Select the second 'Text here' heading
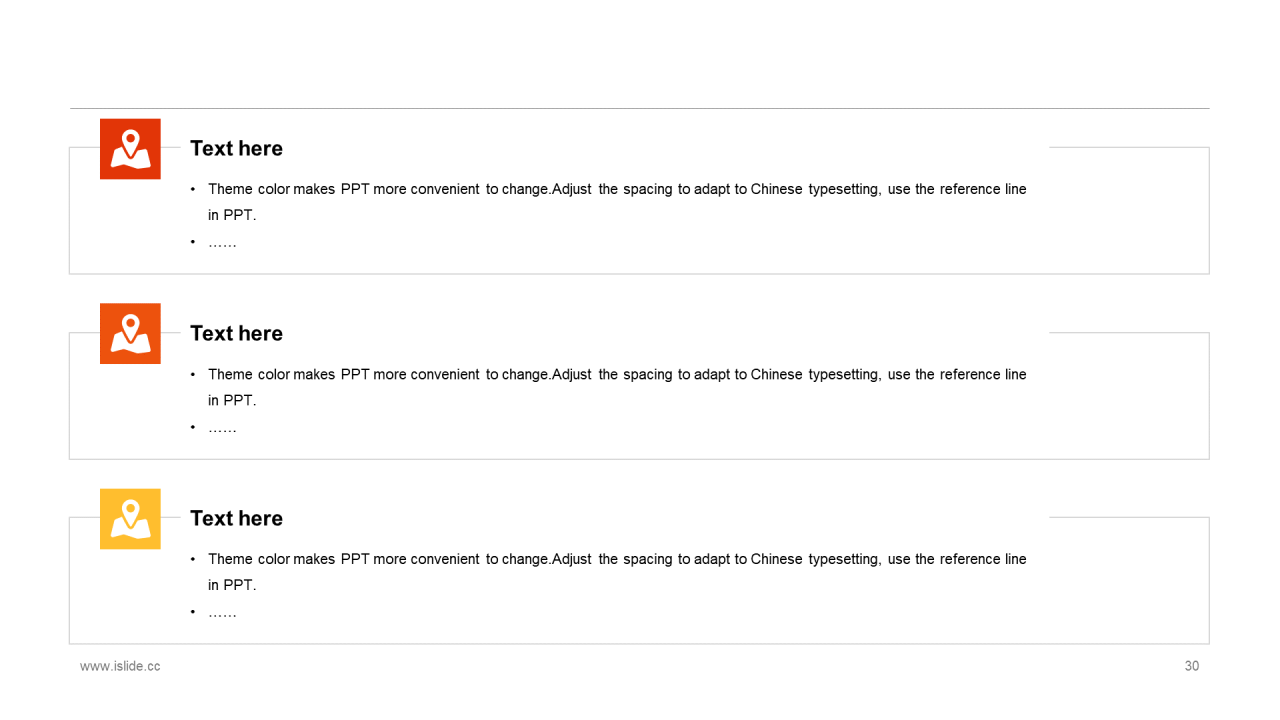Image resolution: width=1280 pixels, height=720 pixels. (236, 333)
